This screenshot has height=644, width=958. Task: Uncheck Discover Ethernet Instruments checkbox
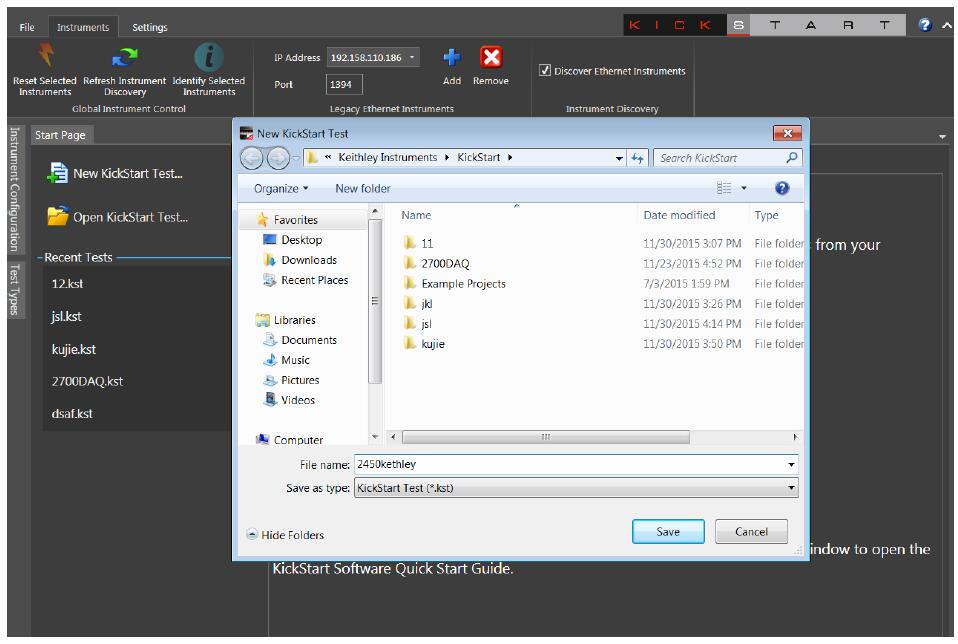click(x=545, y=71)
